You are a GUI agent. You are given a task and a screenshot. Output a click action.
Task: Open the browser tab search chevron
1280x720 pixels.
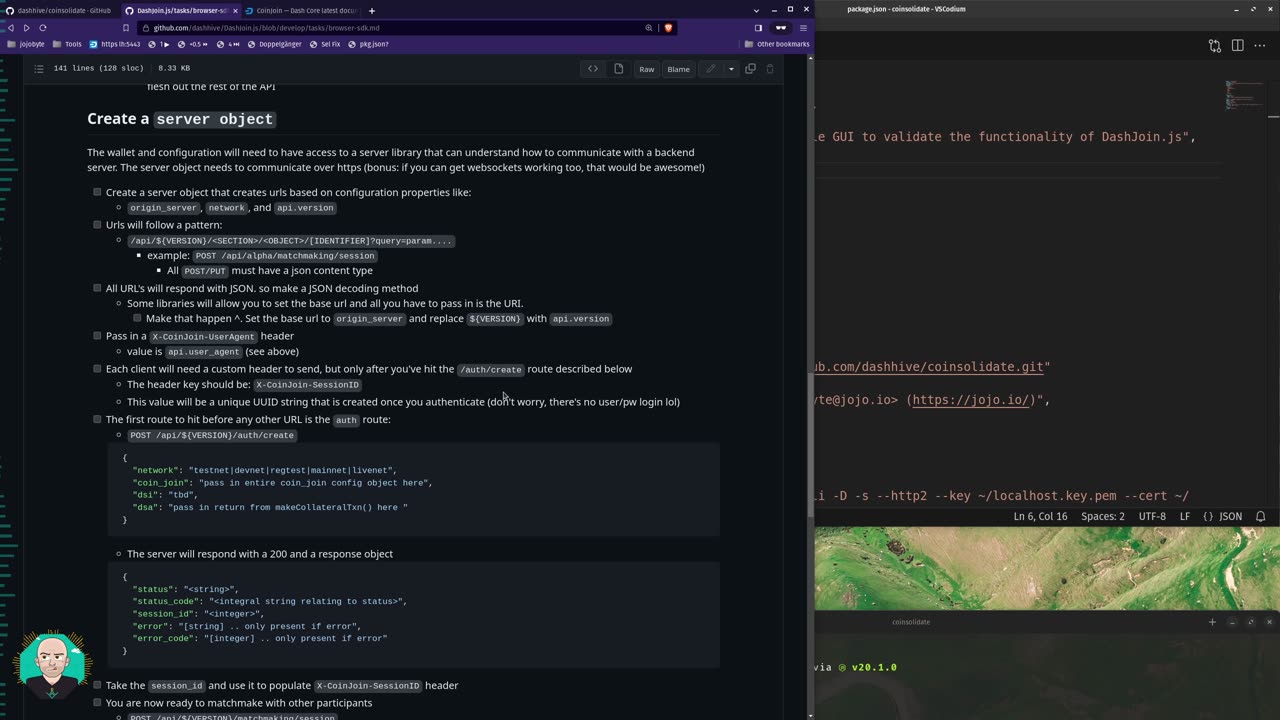(756, 10)
